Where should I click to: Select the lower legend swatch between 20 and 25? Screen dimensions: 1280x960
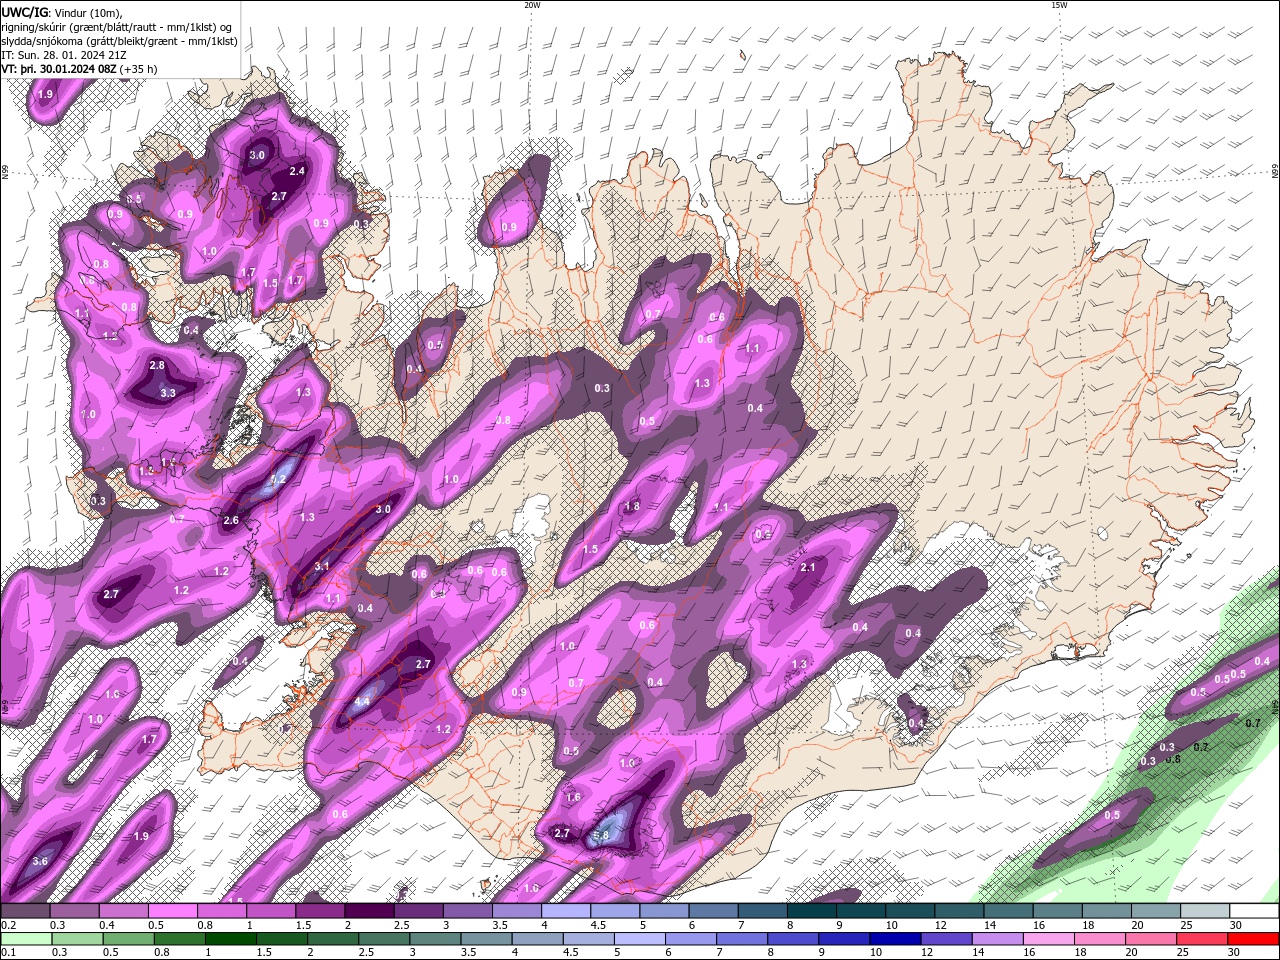(1151, 939)
